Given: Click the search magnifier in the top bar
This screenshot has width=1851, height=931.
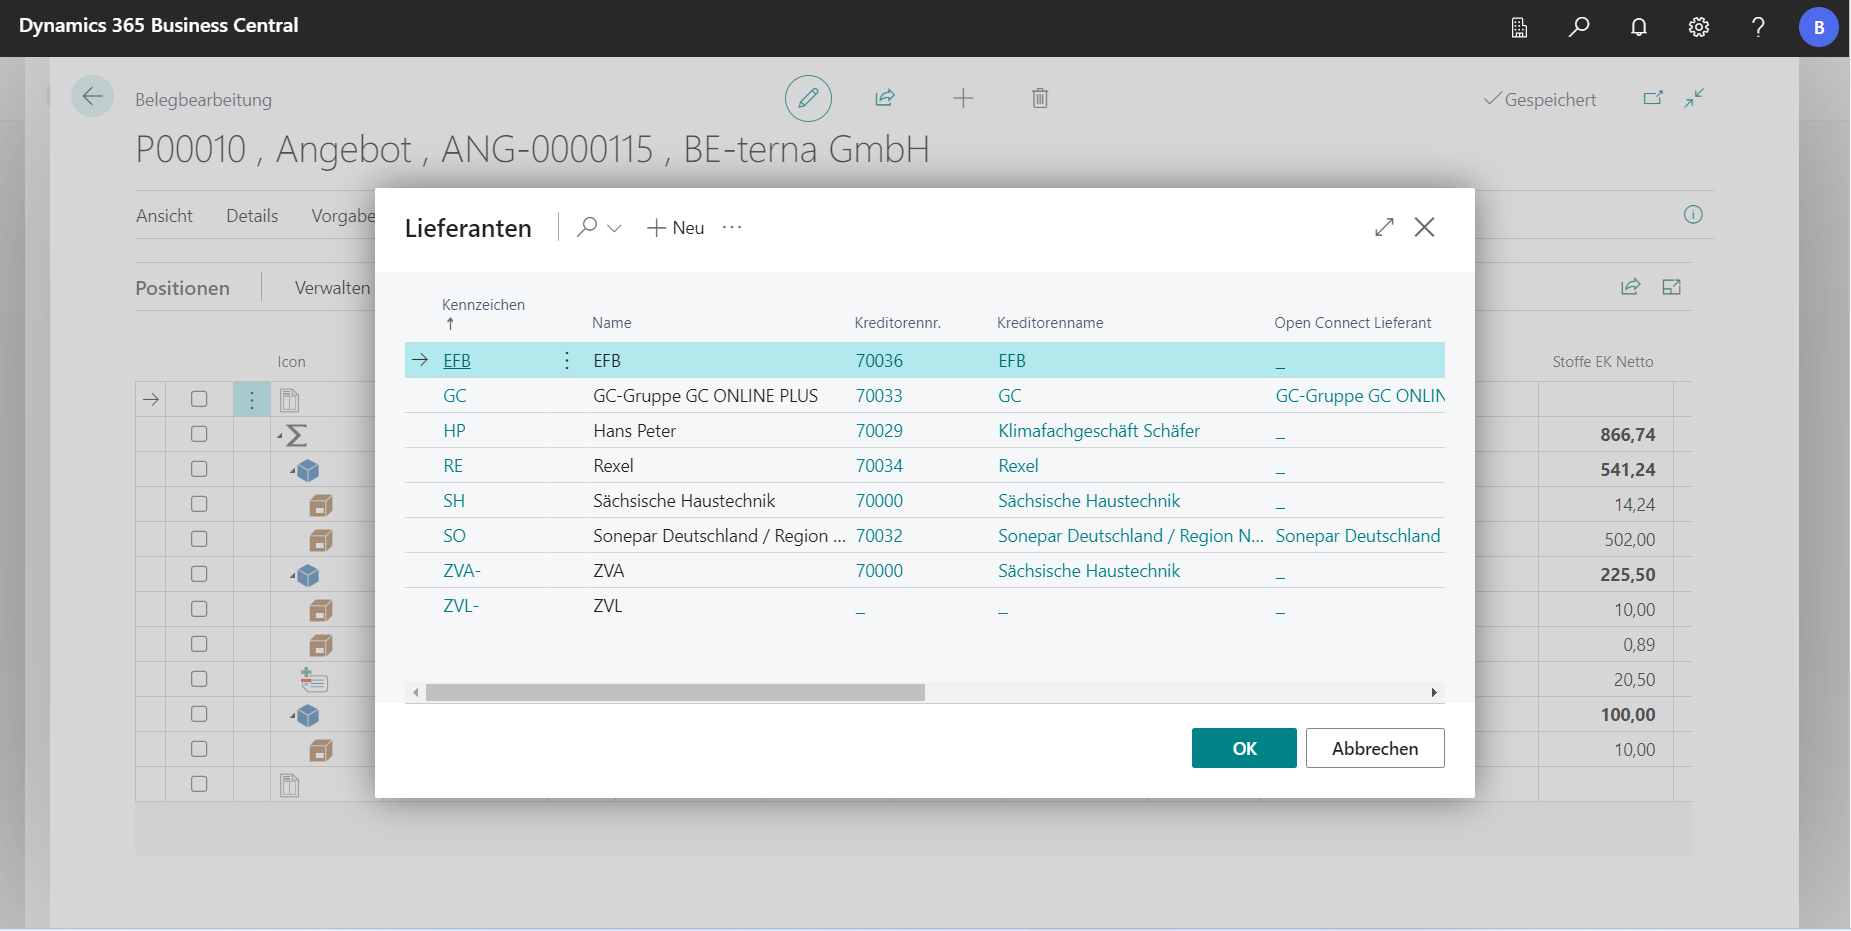Looking at the screenshot, I should coord(1579,27).
